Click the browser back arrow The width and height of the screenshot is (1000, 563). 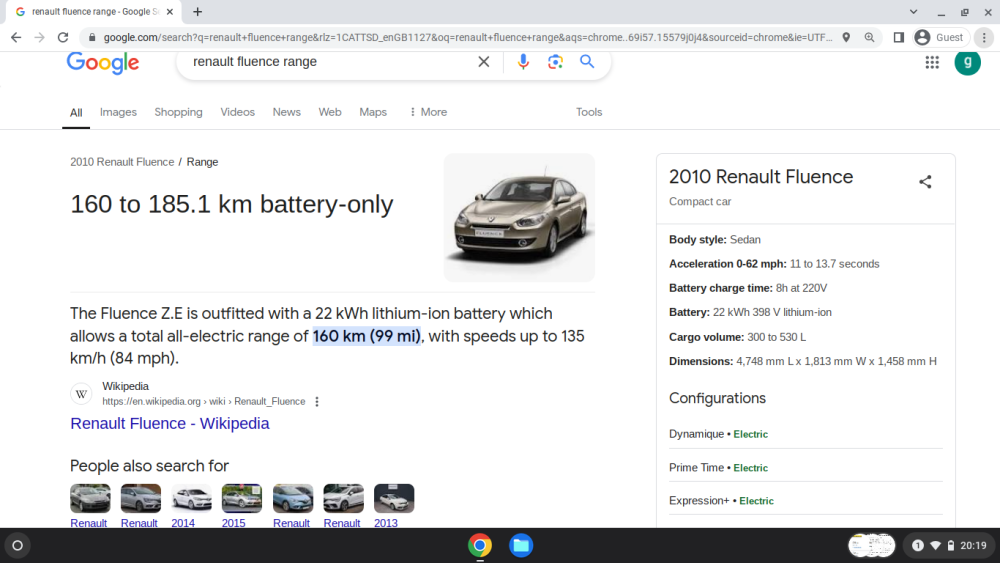tap(16, 38)
